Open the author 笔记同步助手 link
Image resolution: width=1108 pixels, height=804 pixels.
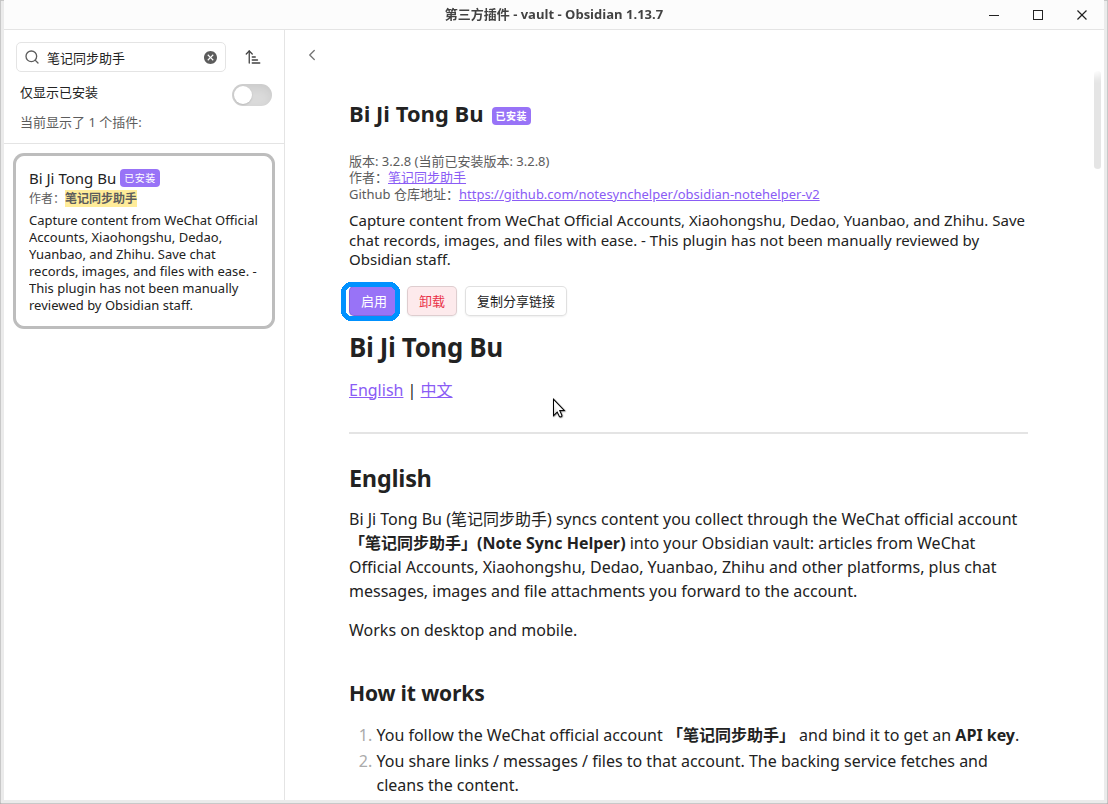coord(427,178)
